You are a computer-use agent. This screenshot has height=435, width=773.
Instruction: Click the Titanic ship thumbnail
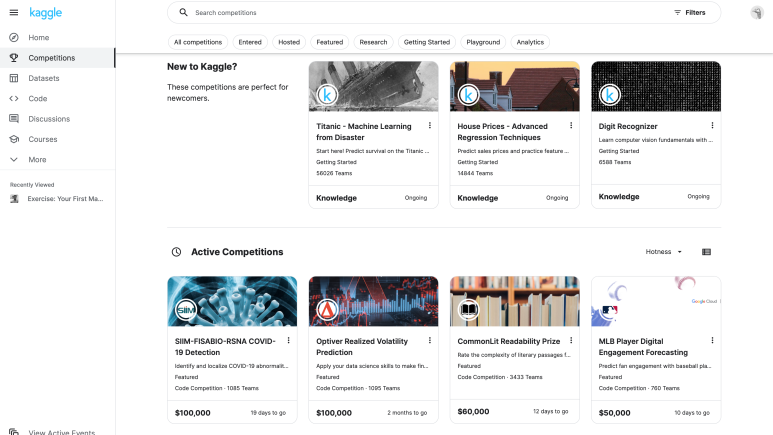tap(373, 86)
